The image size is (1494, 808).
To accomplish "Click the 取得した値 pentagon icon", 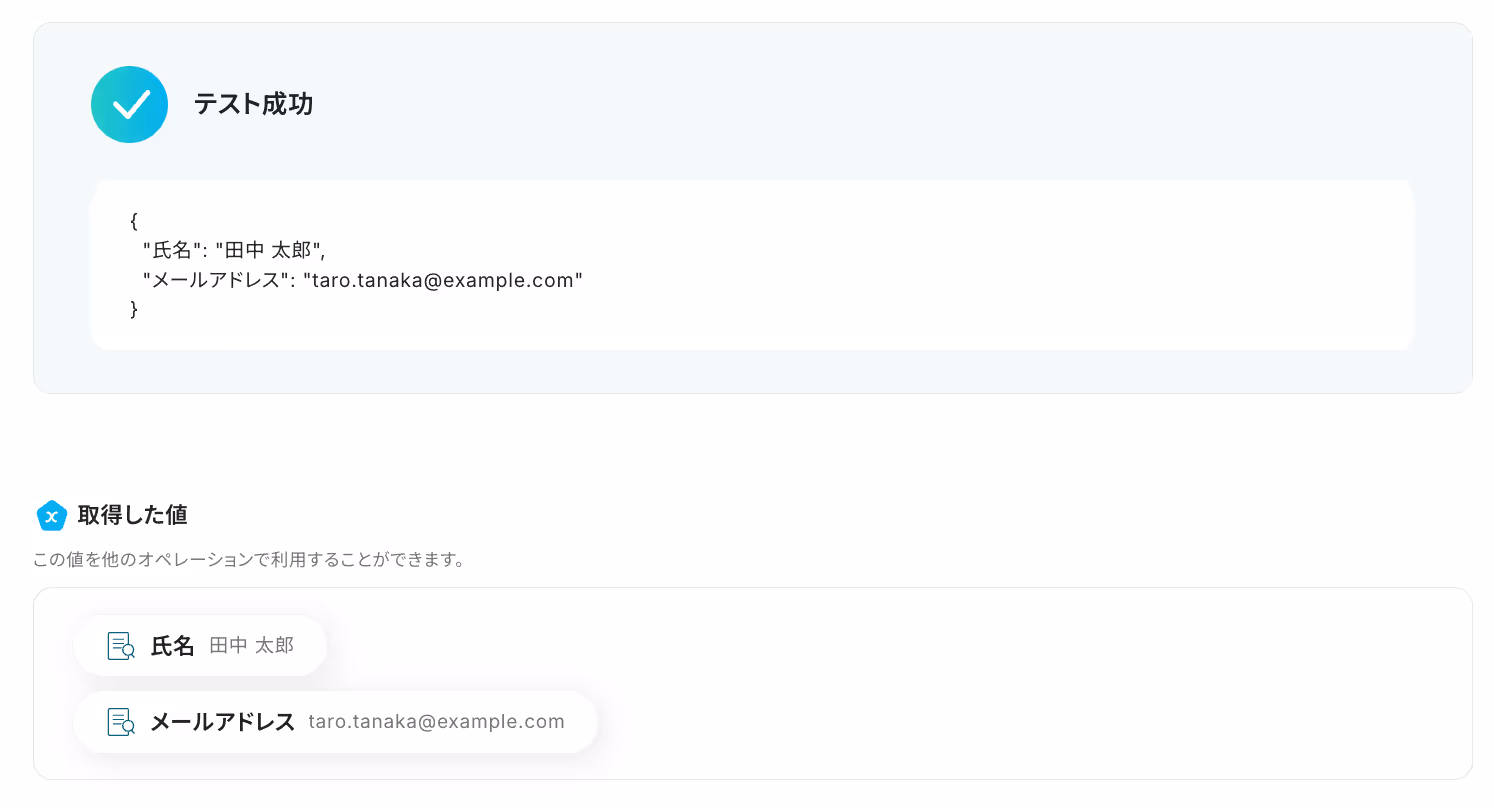I will tap(51, 516).
